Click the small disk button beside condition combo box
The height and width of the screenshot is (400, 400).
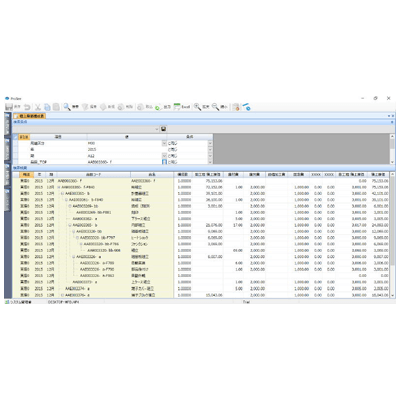click(163, 129)
